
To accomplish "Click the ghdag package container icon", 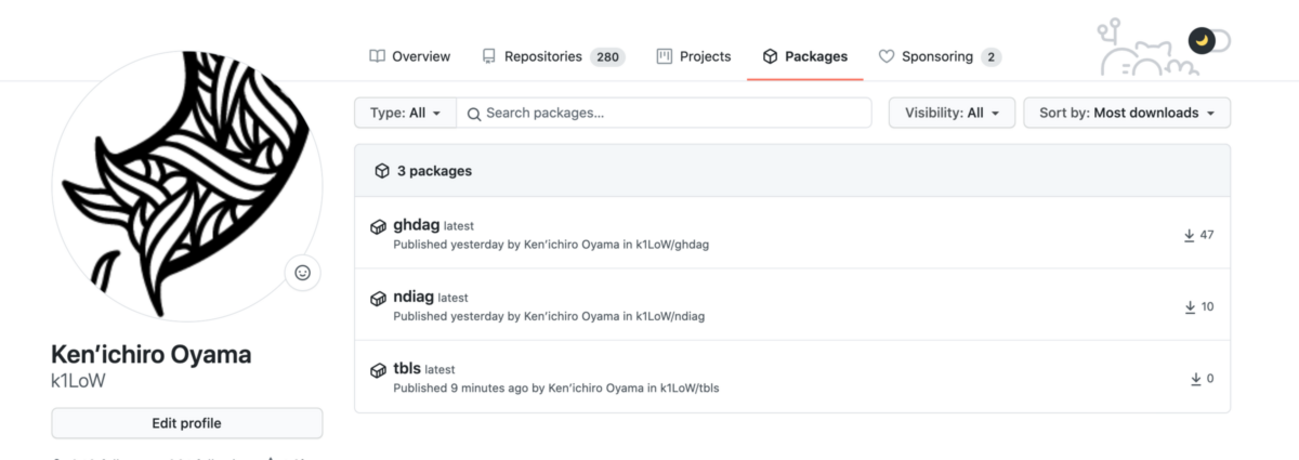I will pyautogui.click(x=379, y=227).
